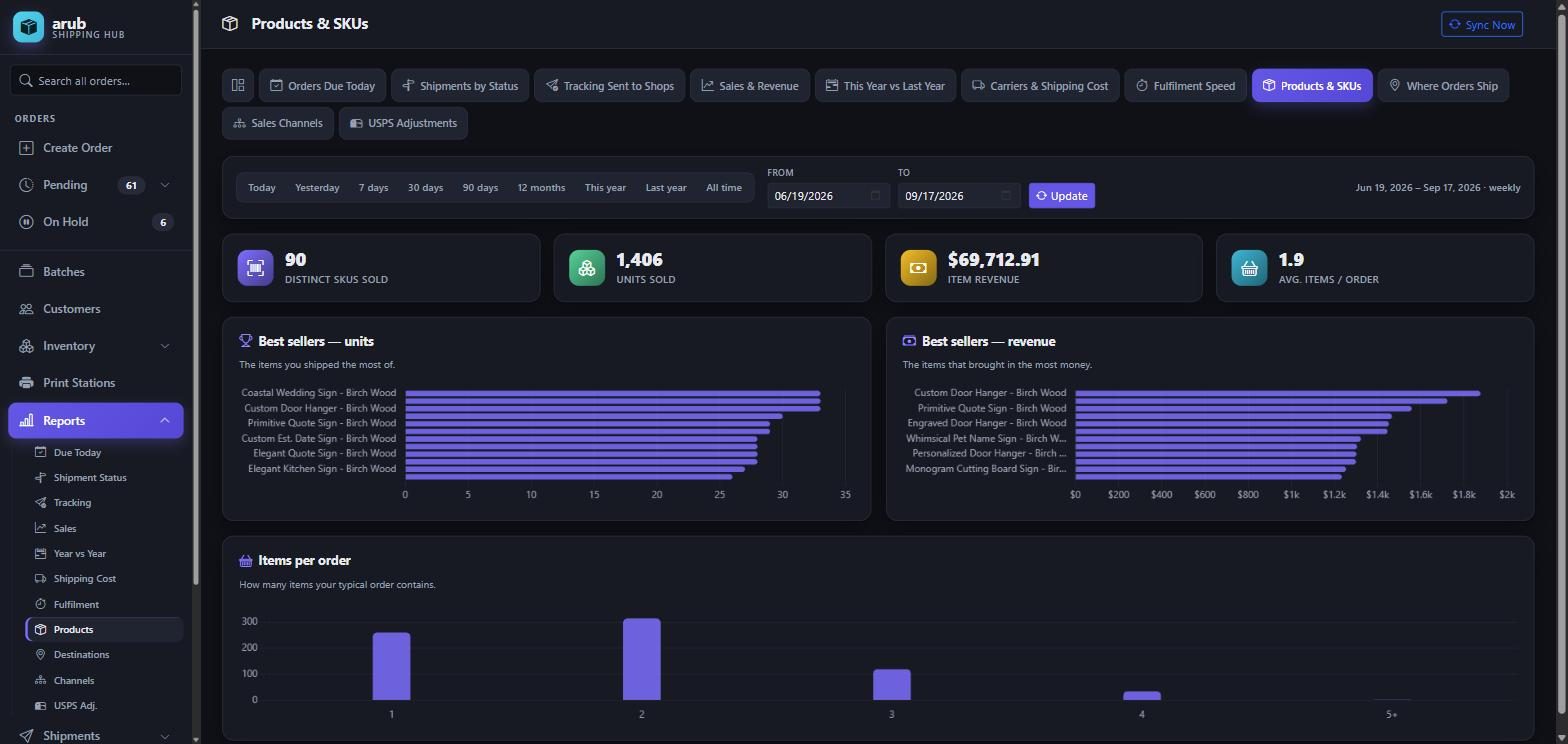
Task: Click the Distinct SKUs Sold scan icon
Action: pos(255,268)
